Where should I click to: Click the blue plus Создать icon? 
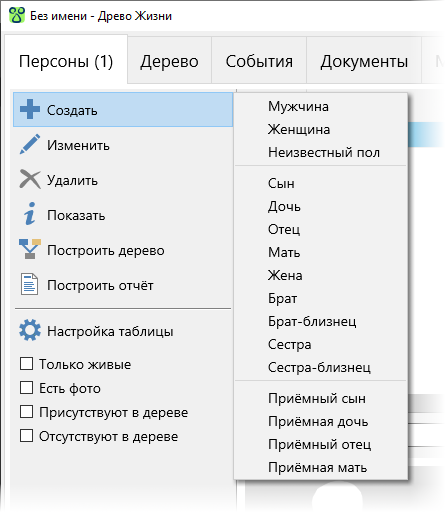pyautogui.click(x=30, y=109)
